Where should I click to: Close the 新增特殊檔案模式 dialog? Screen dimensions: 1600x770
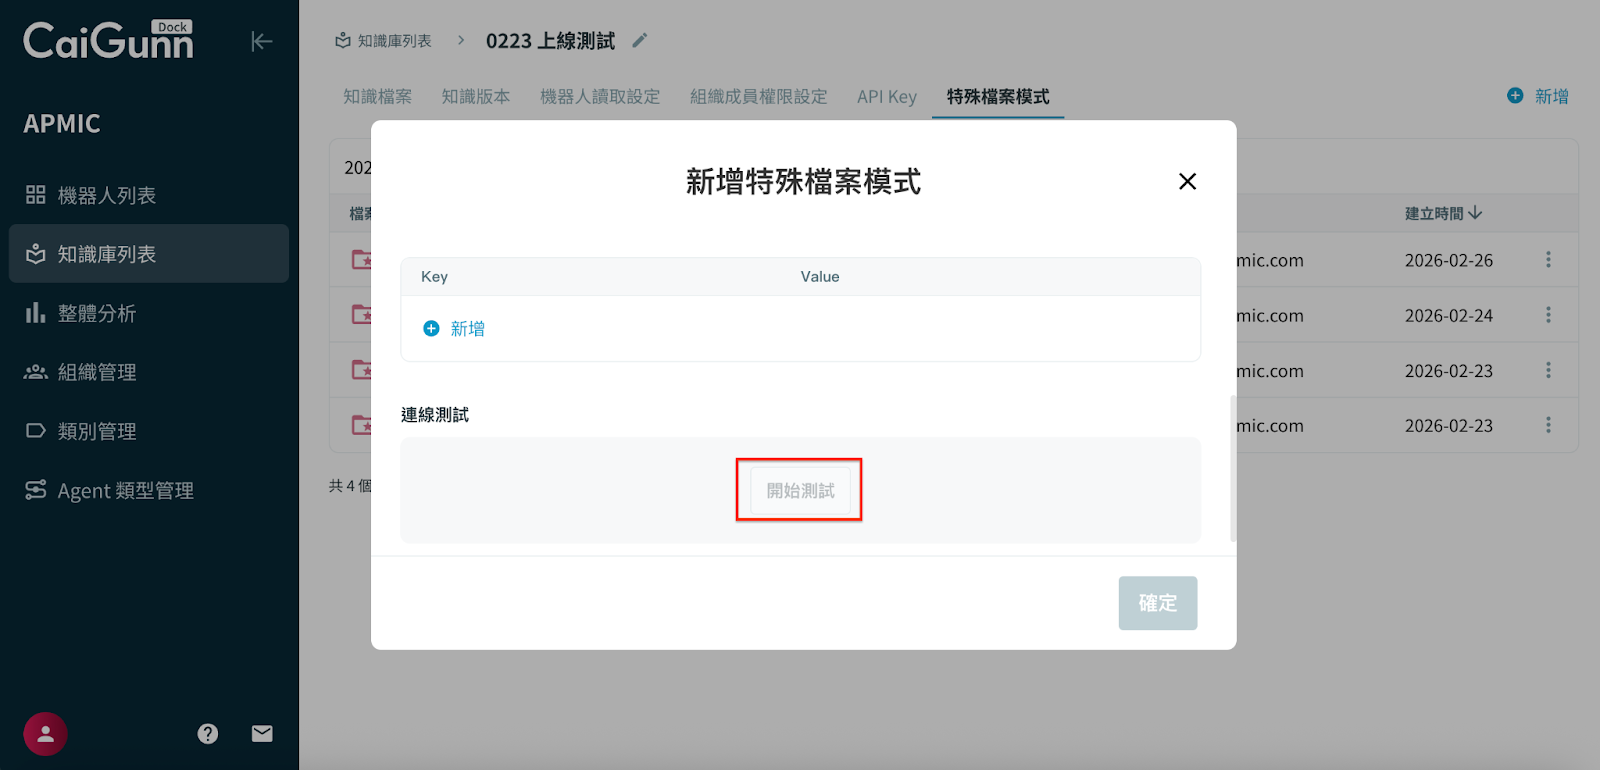1187,181
